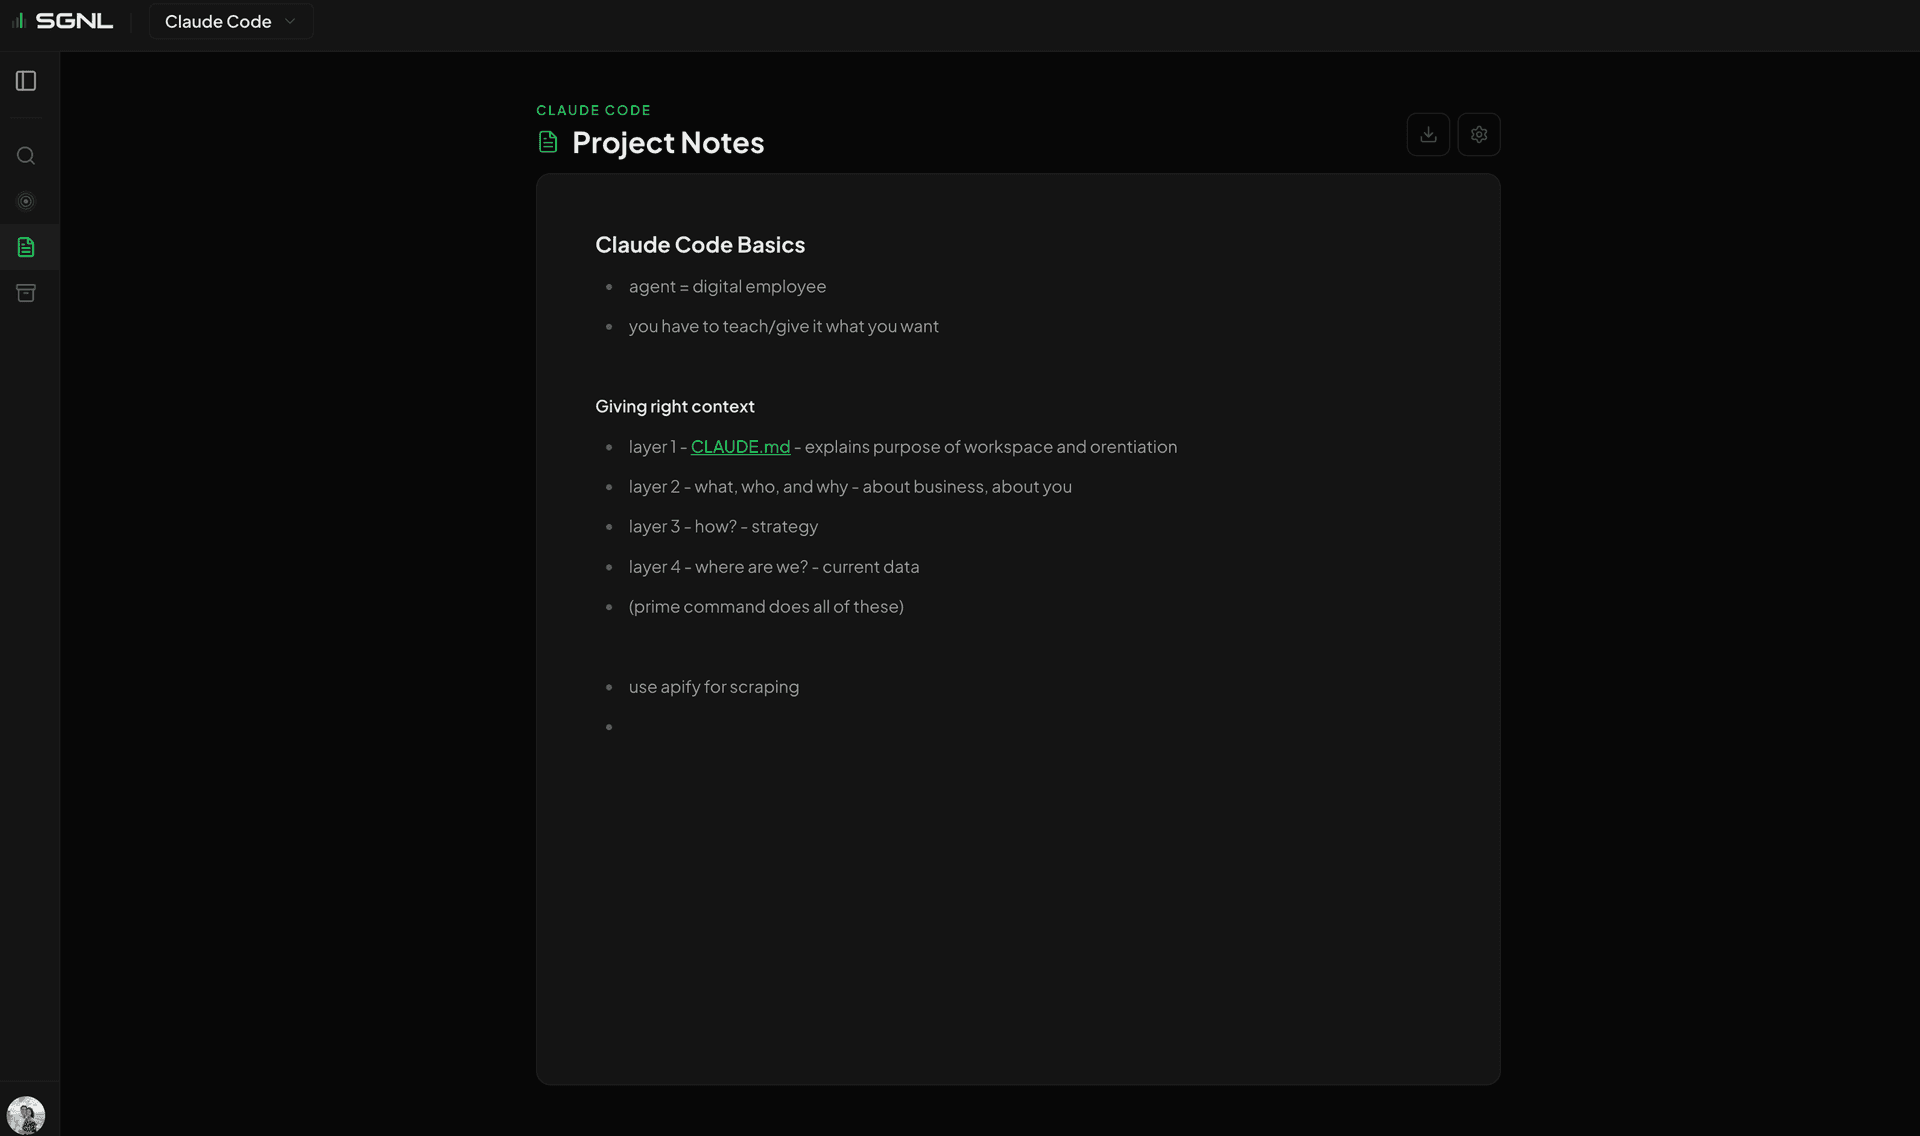Download the Project Notes document
This screenshot has width=1920, height=1136.
pos(1428,134)
